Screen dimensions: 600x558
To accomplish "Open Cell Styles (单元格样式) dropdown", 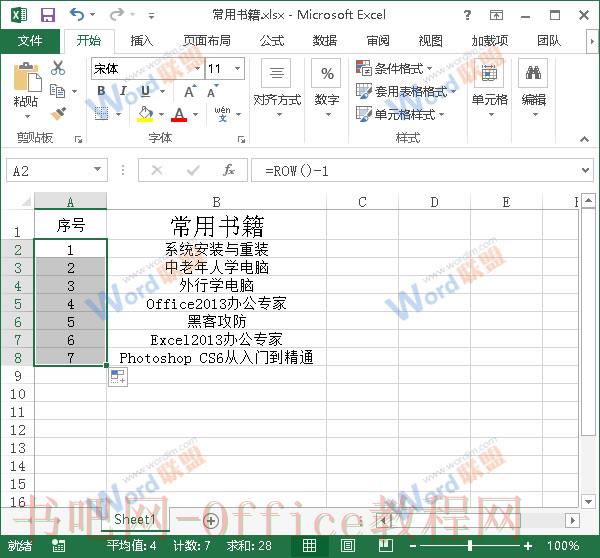I will [400, 114].
